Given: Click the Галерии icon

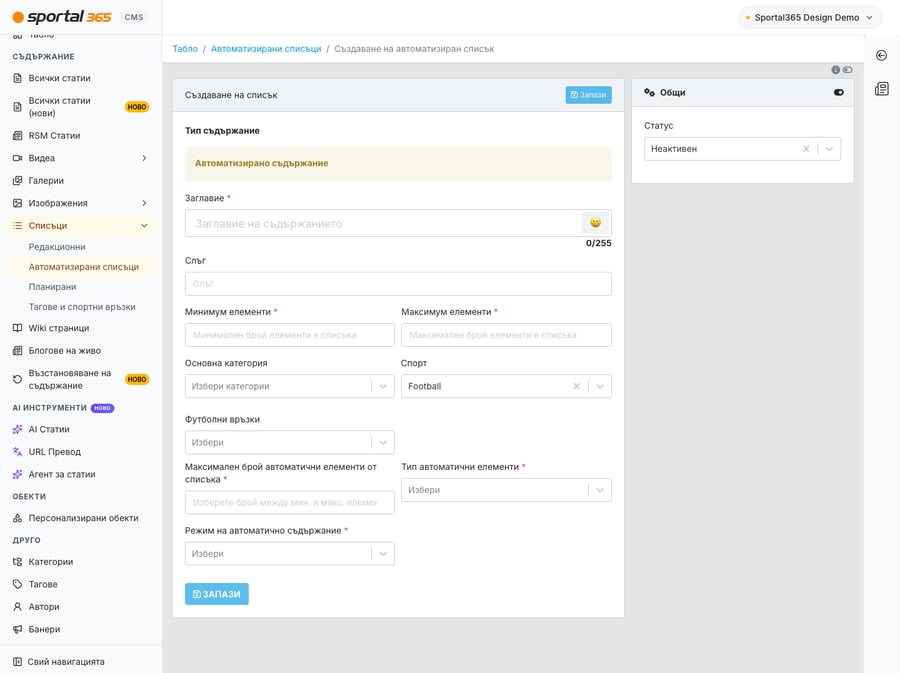Looking at the screenshot, I should (17, 180).
